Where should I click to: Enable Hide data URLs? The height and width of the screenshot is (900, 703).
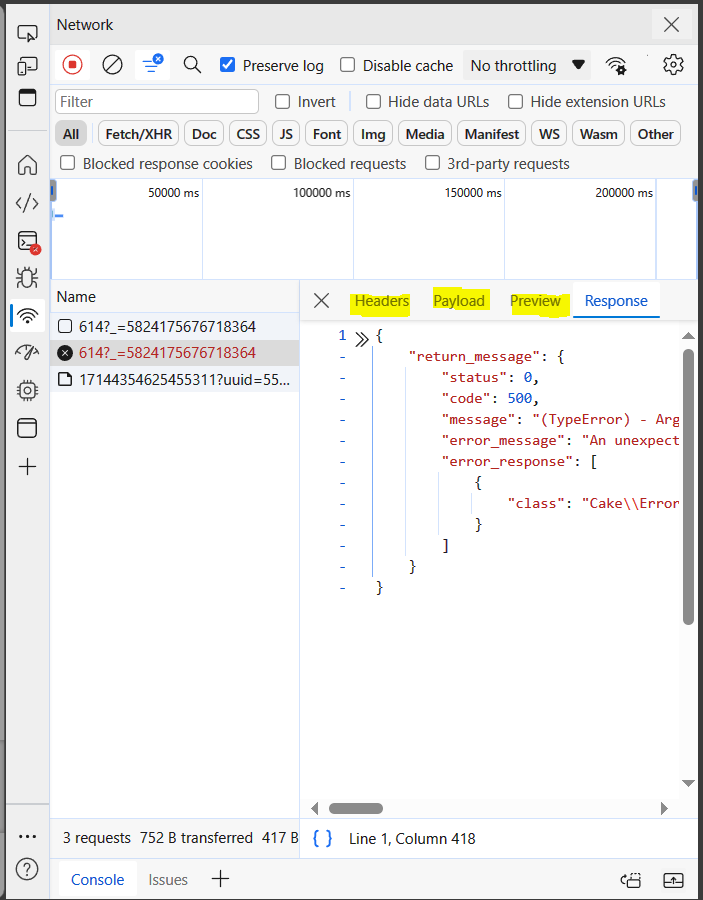(x=373, y=102)
